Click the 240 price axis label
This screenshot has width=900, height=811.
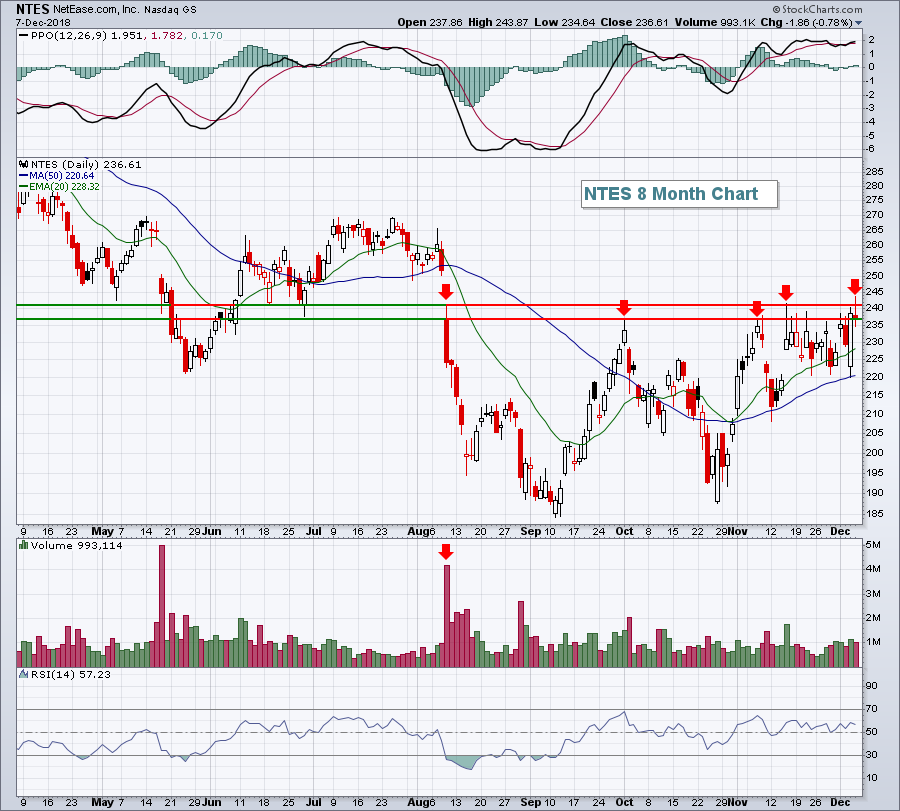pos(875,308)
